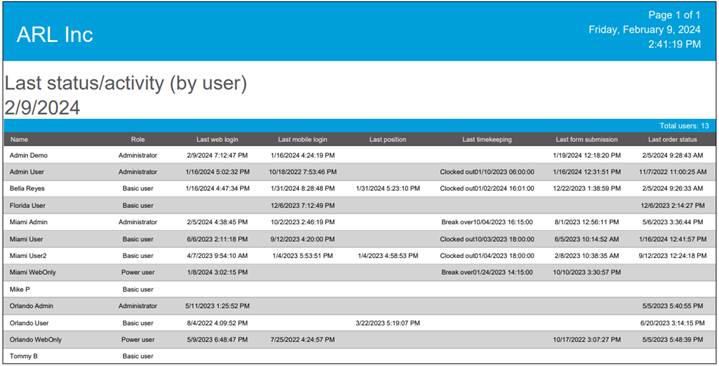Select the Name column header
This screenshot has width=719, height=366.
pos(19,139)
